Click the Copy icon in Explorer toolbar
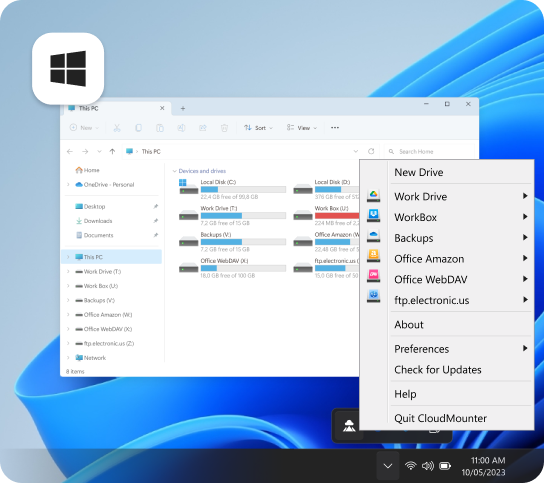 tap(138, 128)
